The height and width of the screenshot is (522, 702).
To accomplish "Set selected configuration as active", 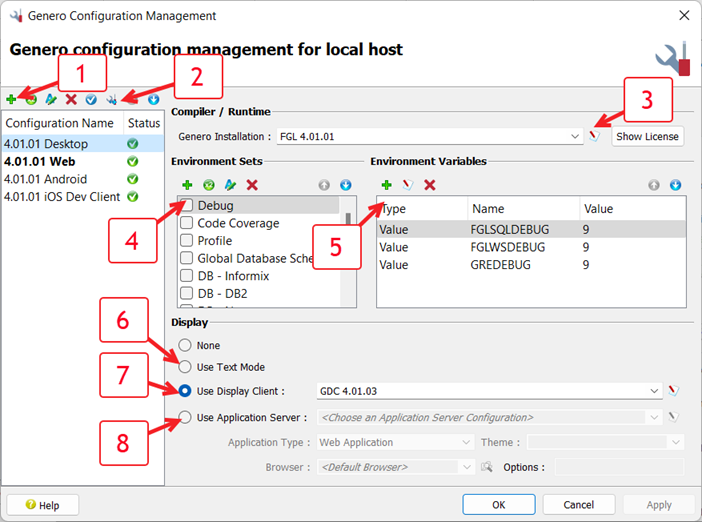I will pyautogui.click(x=91, y=99).
